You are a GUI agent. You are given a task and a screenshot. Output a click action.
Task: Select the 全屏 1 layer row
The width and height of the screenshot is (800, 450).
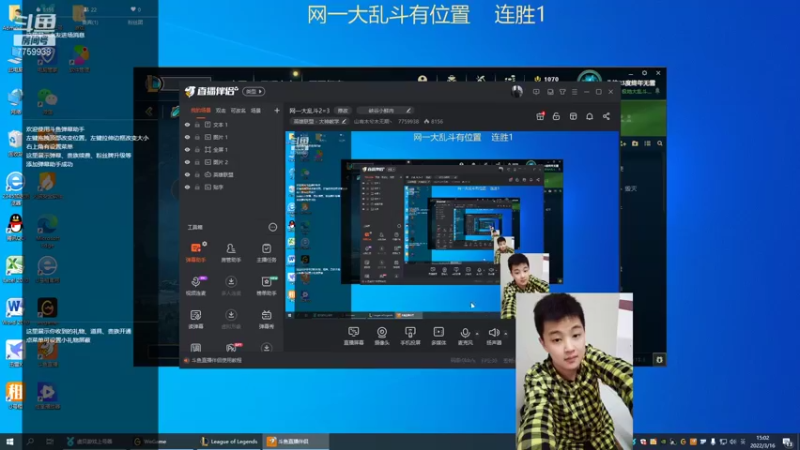pyautogui.click(x=232, y=149)
